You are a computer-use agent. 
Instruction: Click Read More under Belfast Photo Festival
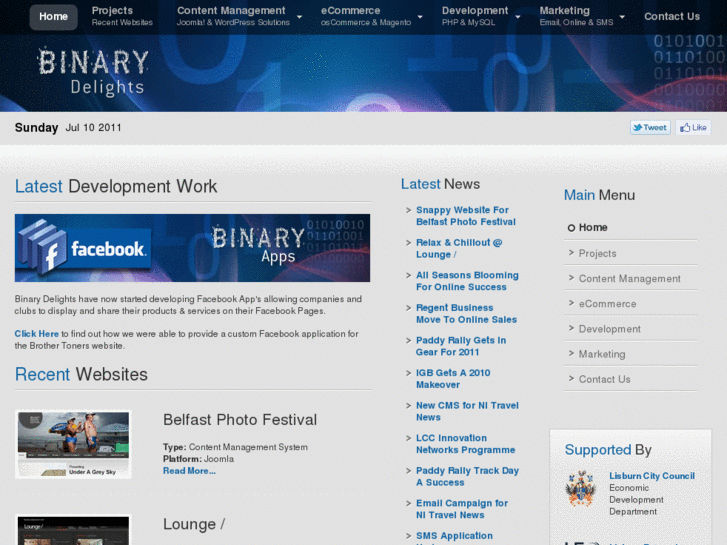[x=189, y=471]
